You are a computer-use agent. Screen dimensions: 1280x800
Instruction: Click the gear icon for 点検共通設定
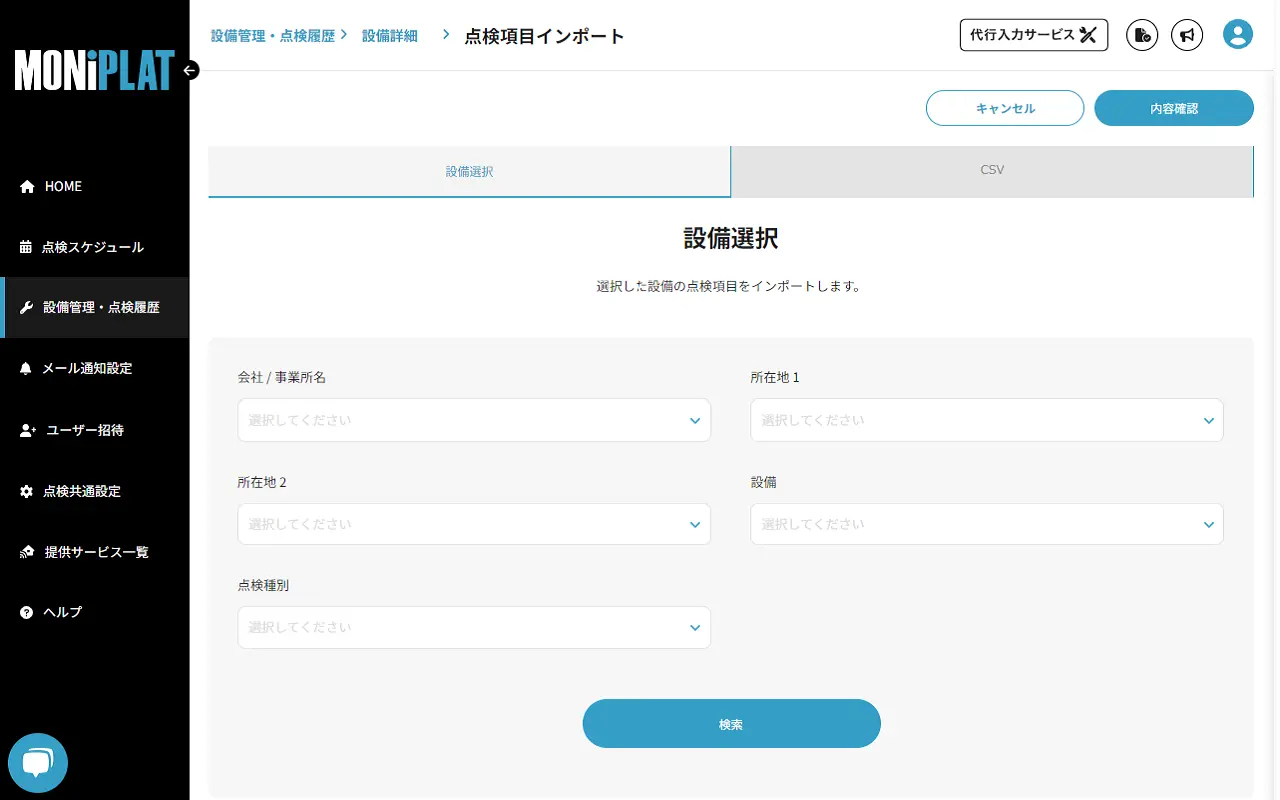click(24, 491)
